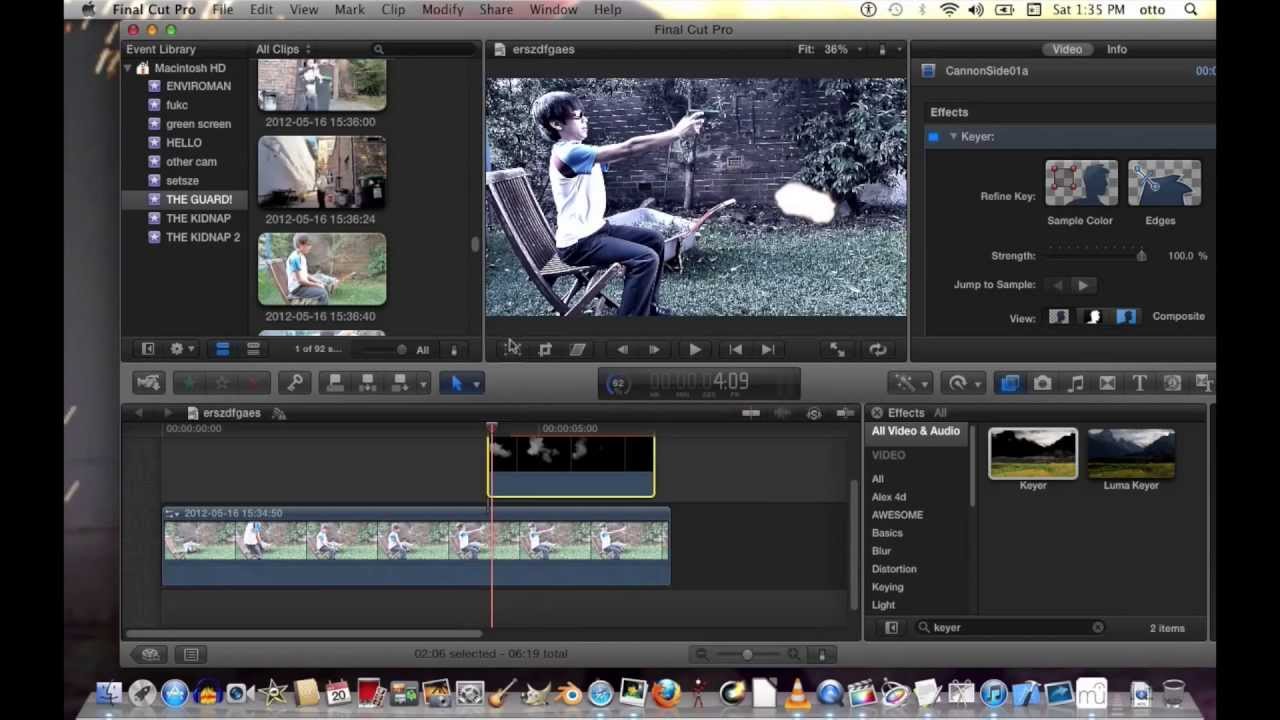Open the Generators browser

(1172, 383)
